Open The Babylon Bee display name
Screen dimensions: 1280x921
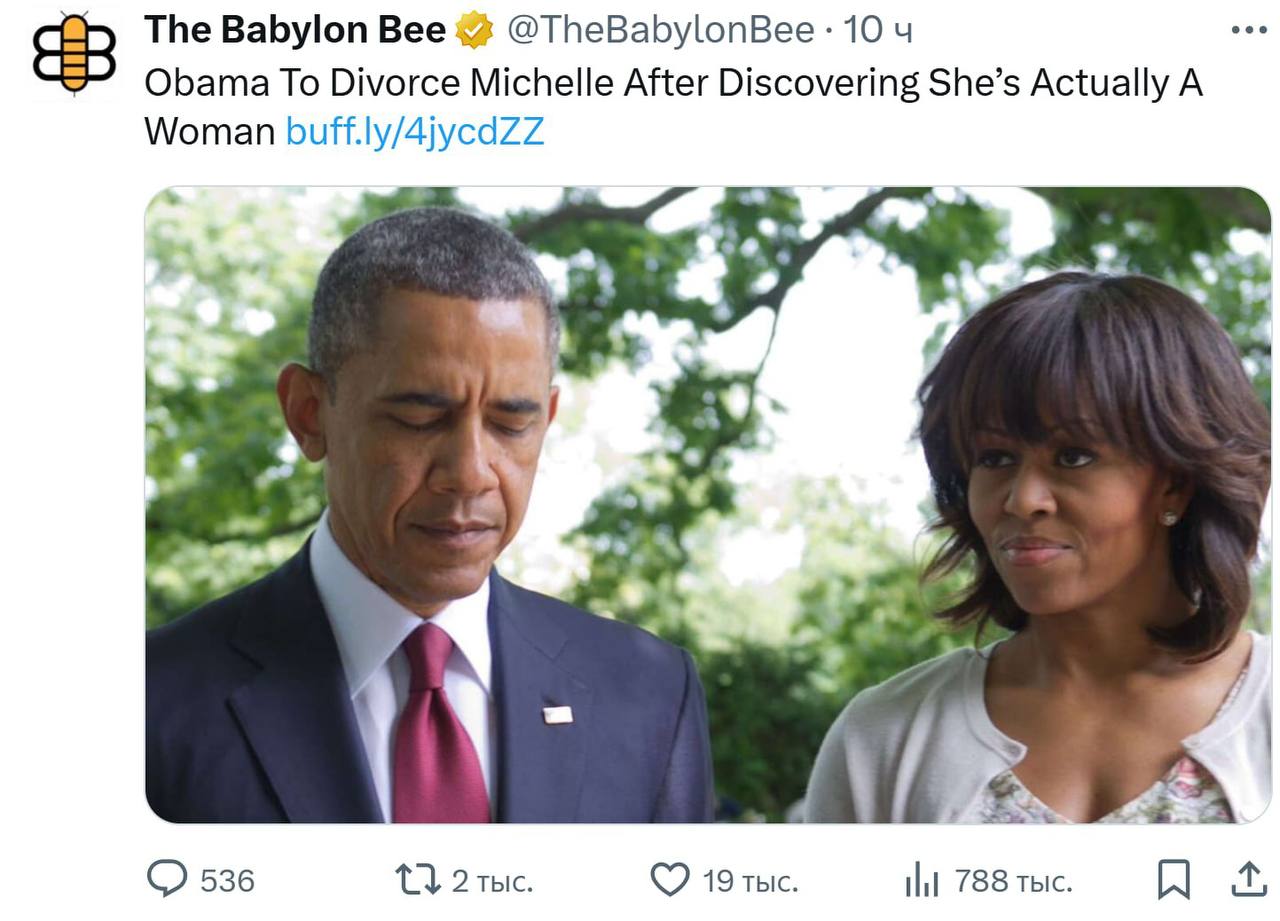(295, 30)
